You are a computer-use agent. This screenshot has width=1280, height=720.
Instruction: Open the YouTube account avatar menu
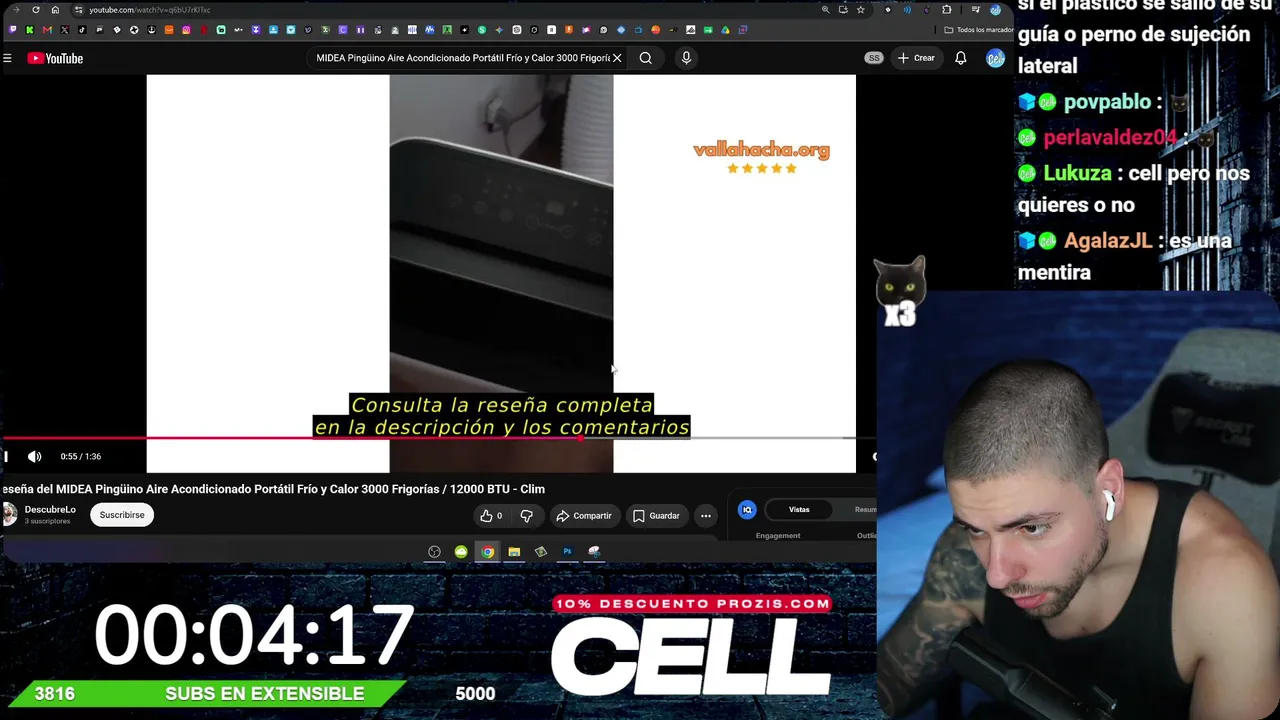(x=995, y=58)
